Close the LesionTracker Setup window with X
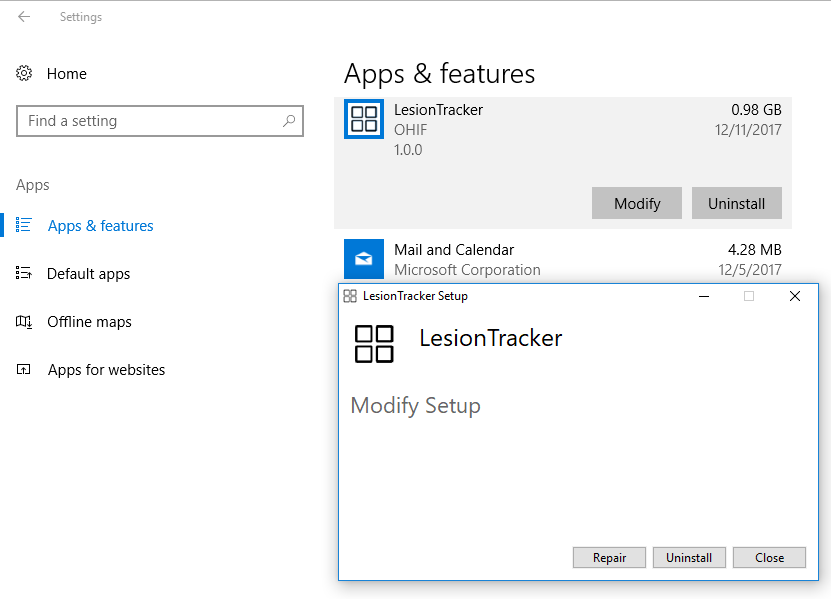 (x=794, y=296)
